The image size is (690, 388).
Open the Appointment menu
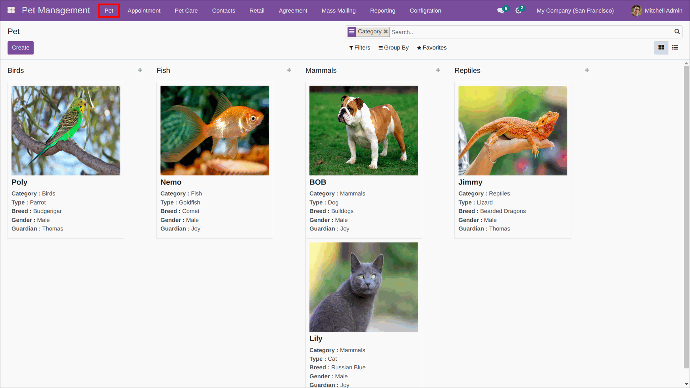[144, 11]
